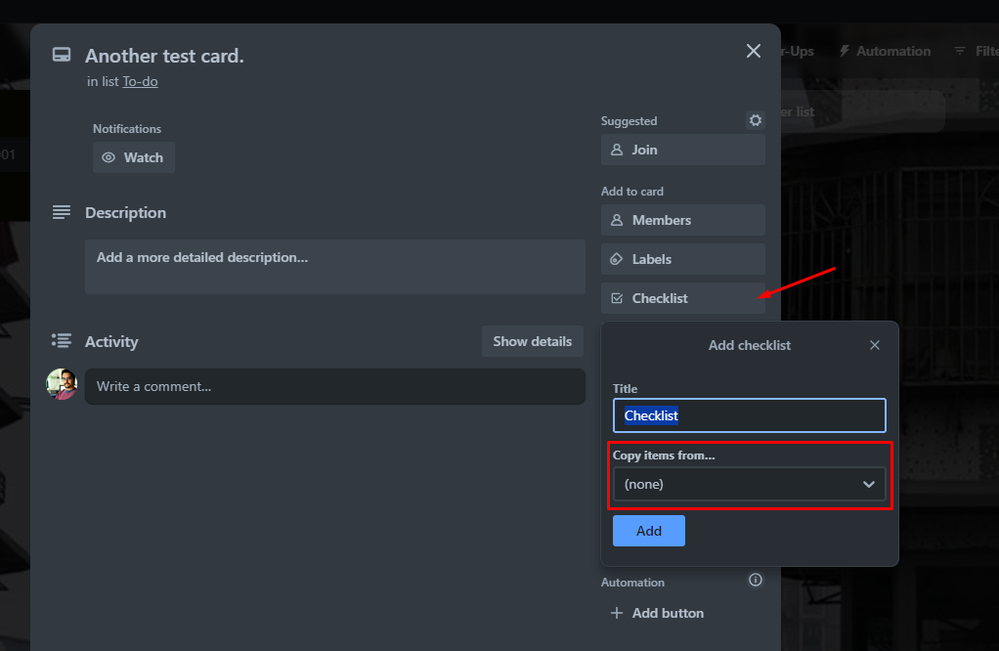
Task: Click the Activity section icon
Action: (x=61, y=341)
